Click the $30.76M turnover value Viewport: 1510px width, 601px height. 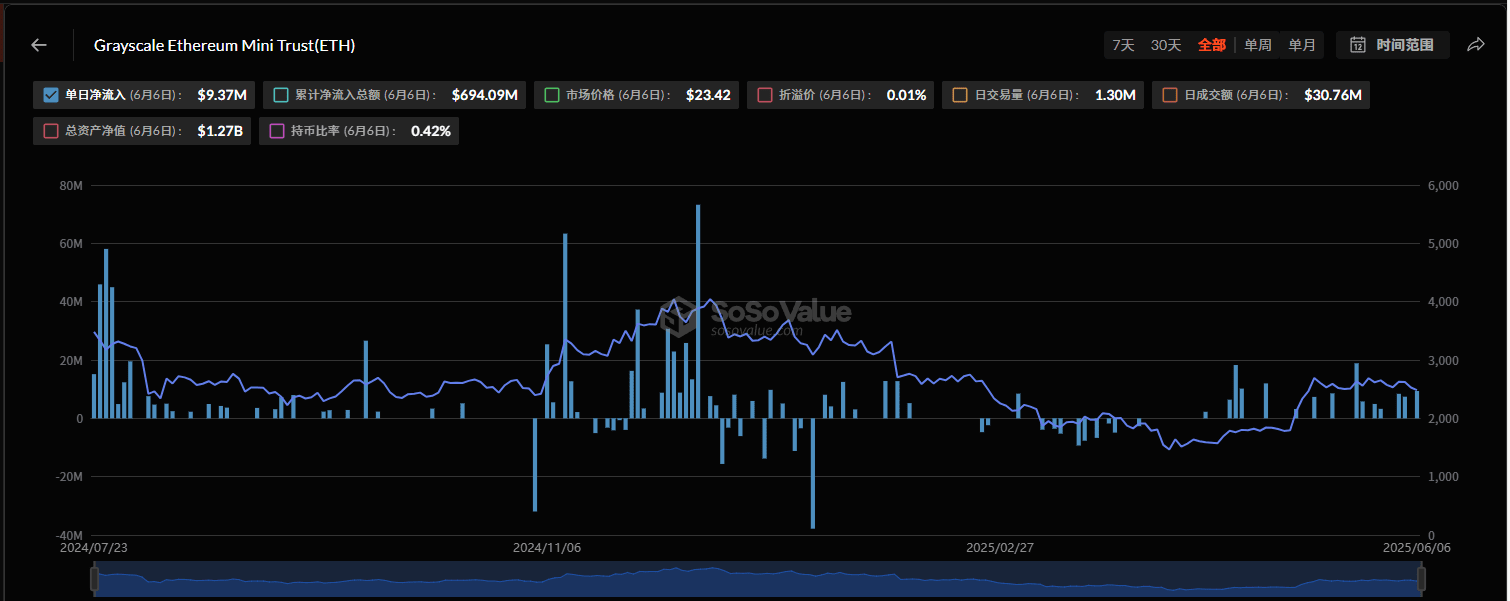tap(1333, 96)
